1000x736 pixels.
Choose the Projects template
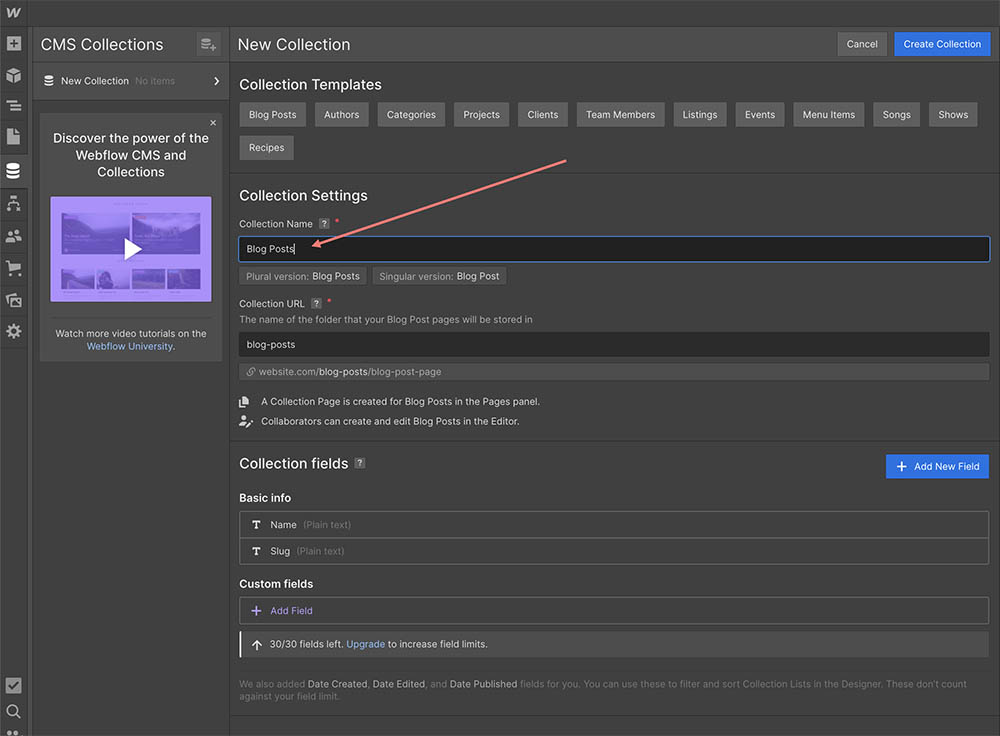click(x=482, y=115)
